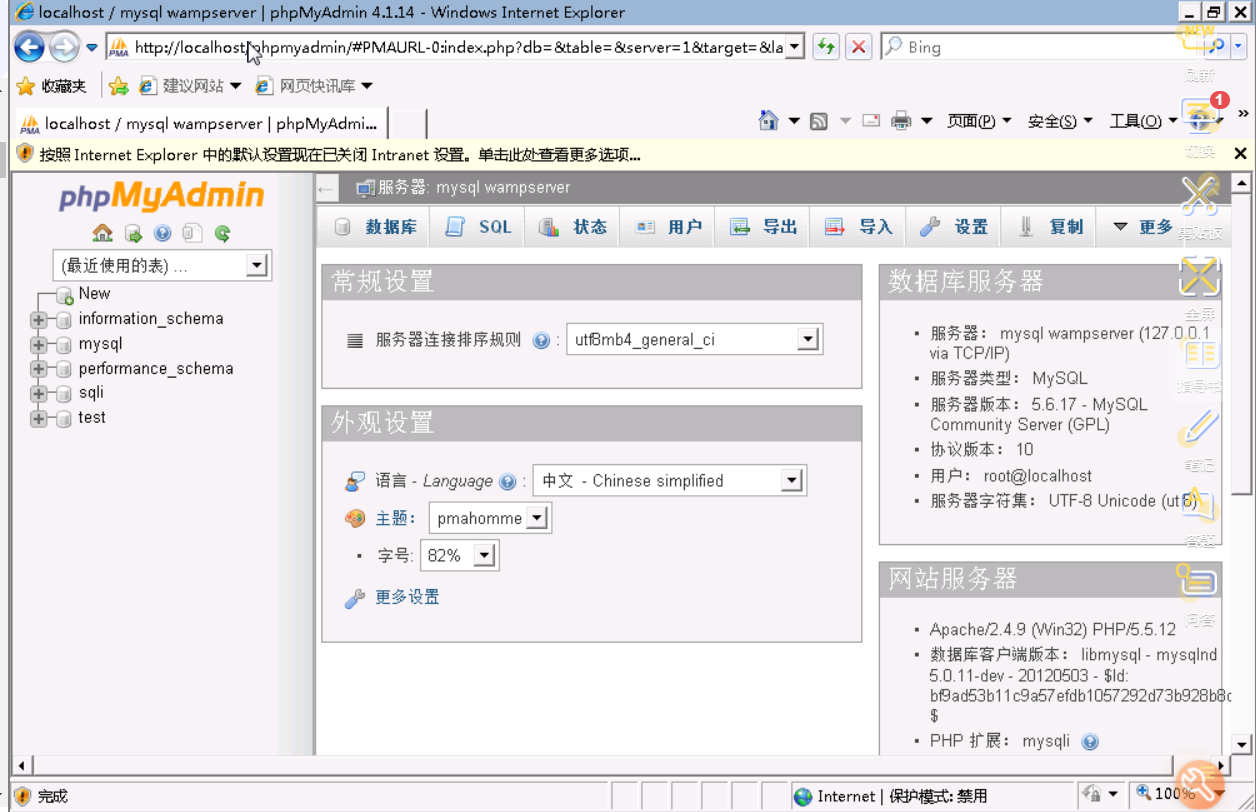Image resolution: width=1256 pixels, height=812 pixels.
Task: Open the recent pages arrow beside the Forward button
Action: click(x=92, y=47)
